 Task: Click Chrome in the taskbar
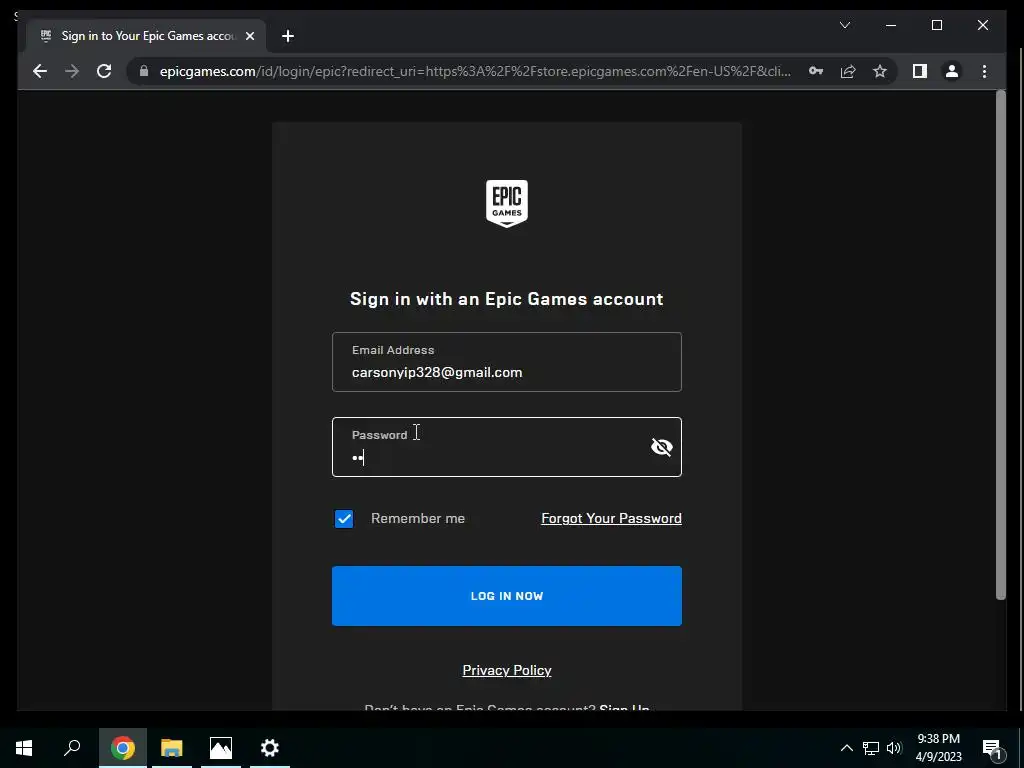click(123, 748)
